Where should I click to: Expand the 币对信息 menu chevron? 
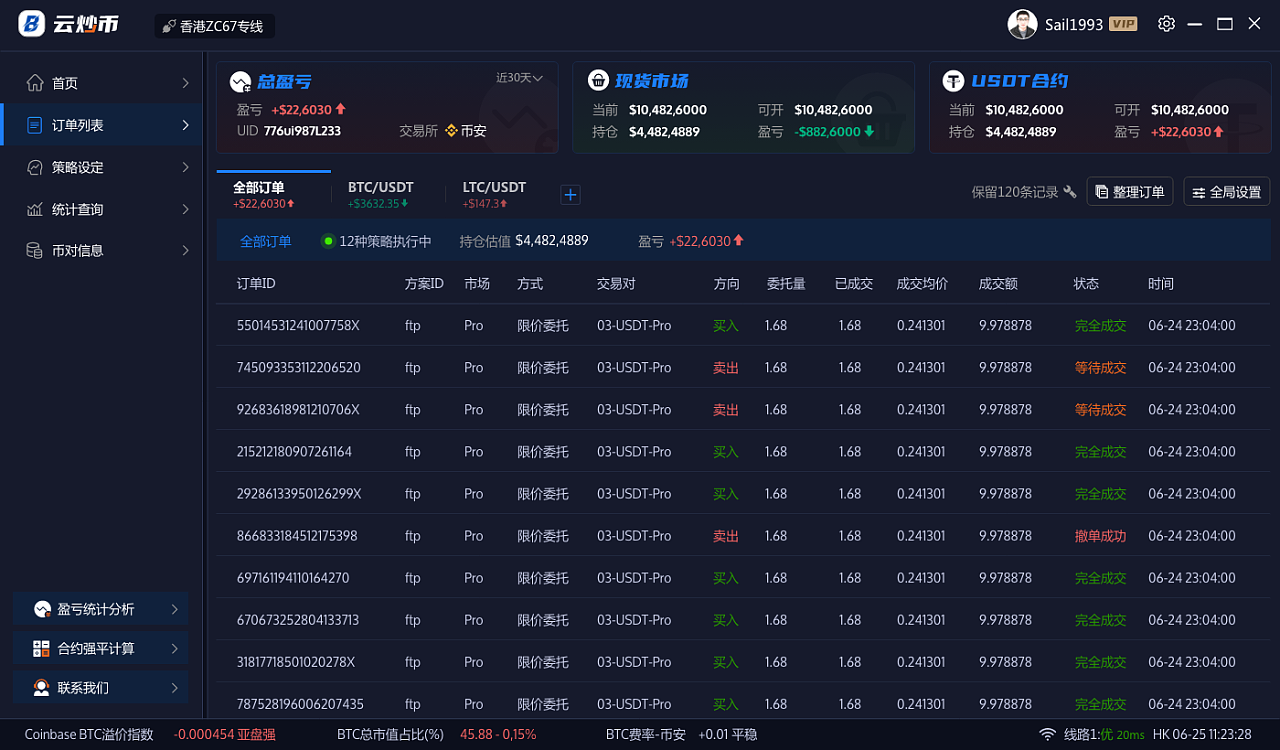[x=186, y=250]
